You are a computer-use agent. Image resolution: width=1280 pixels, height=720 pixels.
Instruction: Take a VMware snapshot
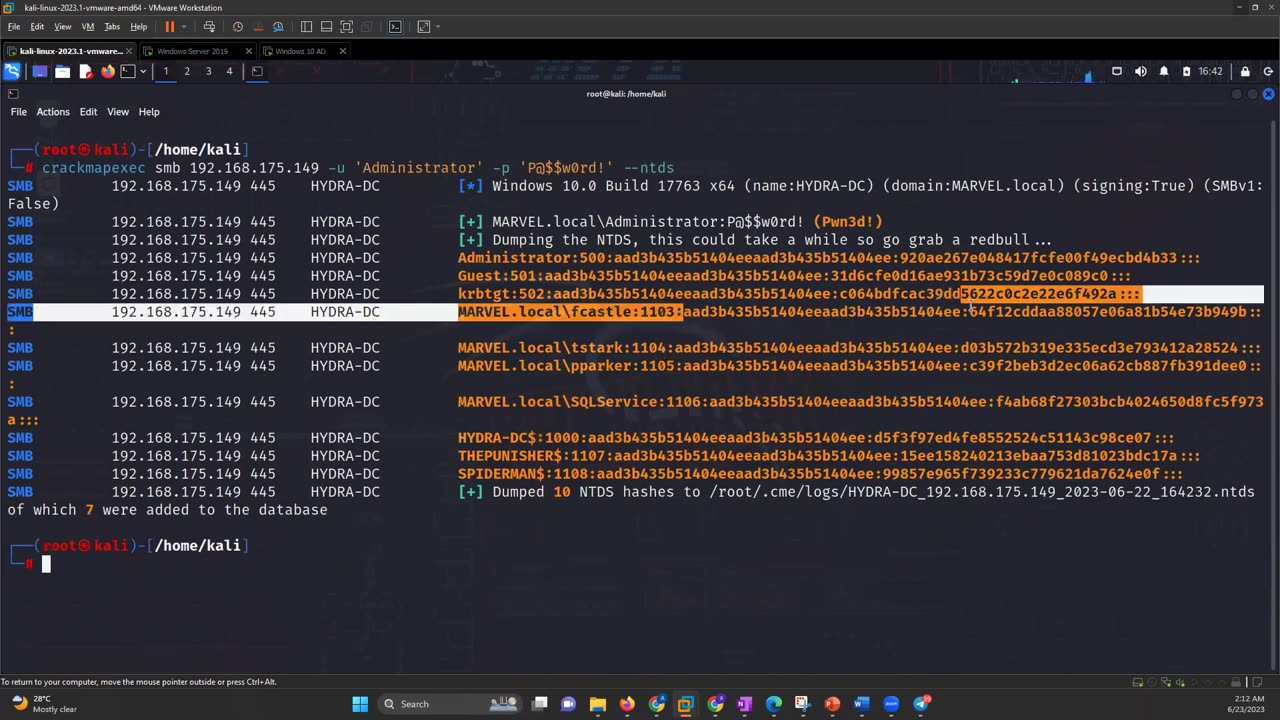tap(237, 27)
